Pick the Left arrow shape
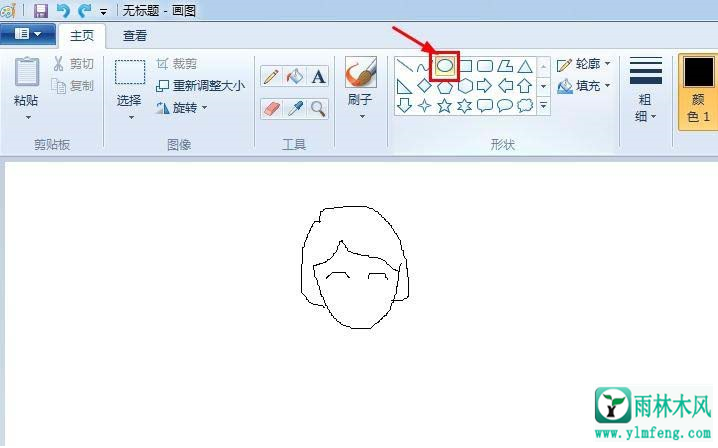 click(x=505, y=86)
